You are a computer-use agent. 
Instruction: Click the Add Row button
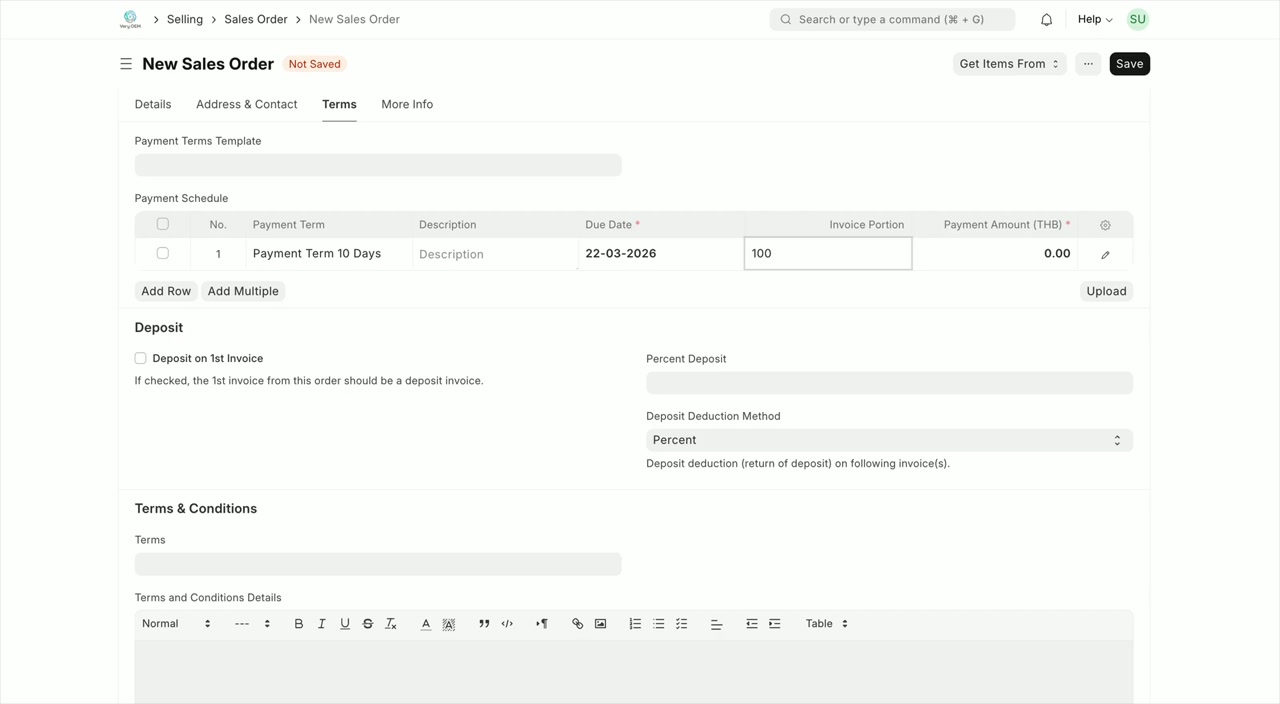pyautogui.click(x=166, y=291)
